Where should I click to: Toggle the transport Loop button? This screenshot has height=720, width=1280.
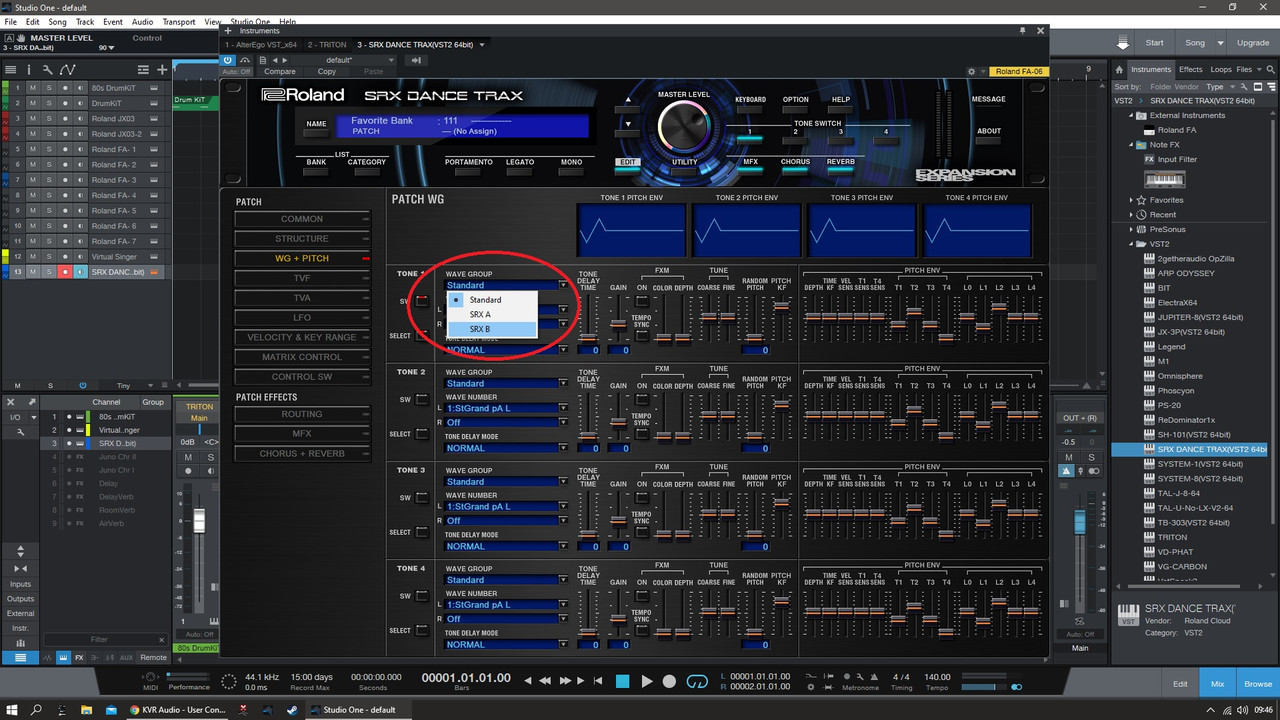click(x=698, y=681)
